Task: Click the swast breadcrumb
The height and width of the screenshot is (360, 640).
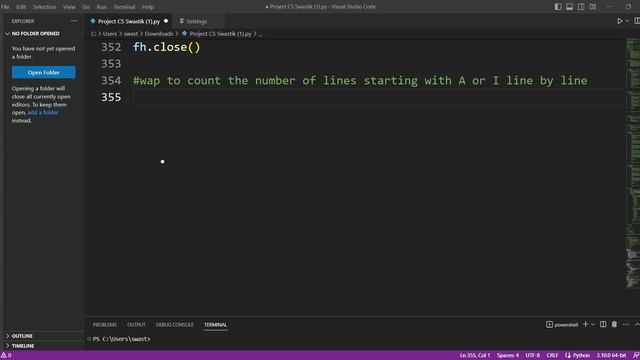Action: (x=131, y=34)
